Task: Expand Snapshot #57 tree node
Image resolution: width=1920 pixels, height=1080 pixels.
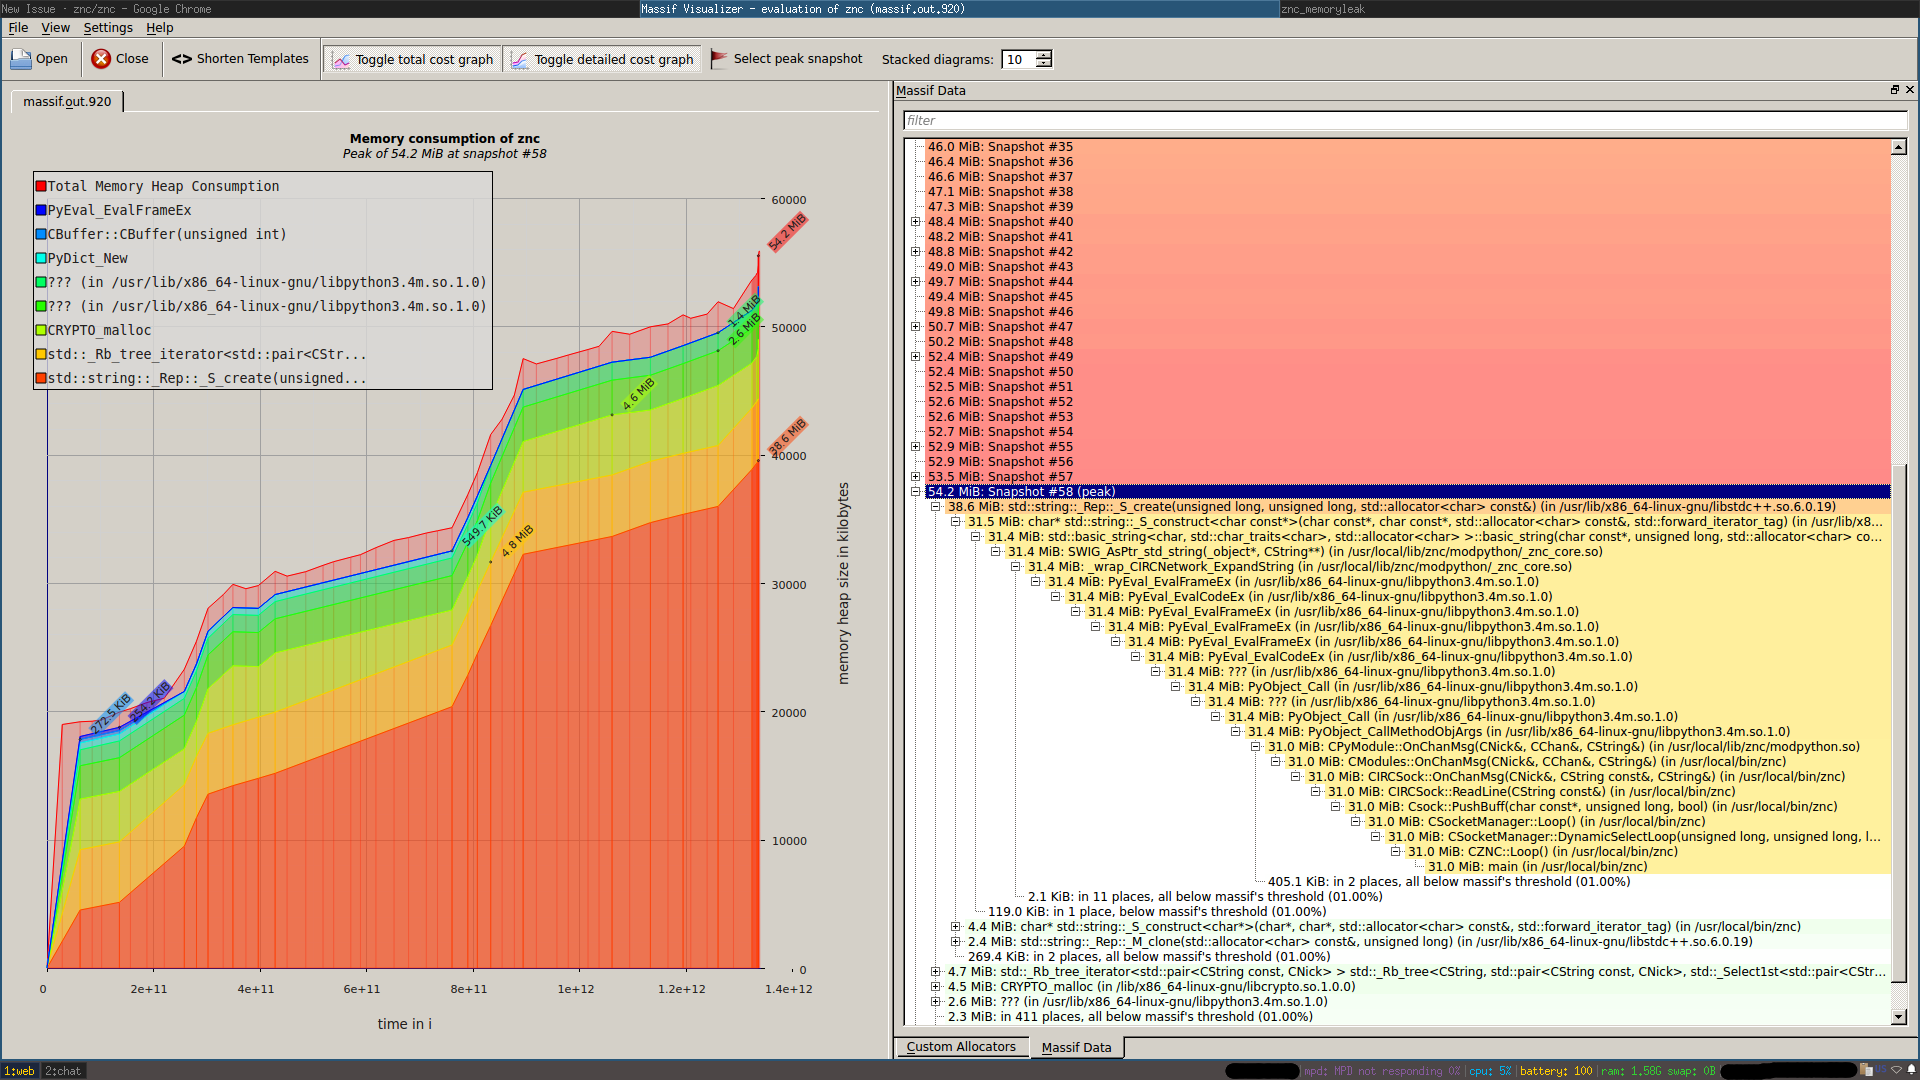Action: coord(915,477)
